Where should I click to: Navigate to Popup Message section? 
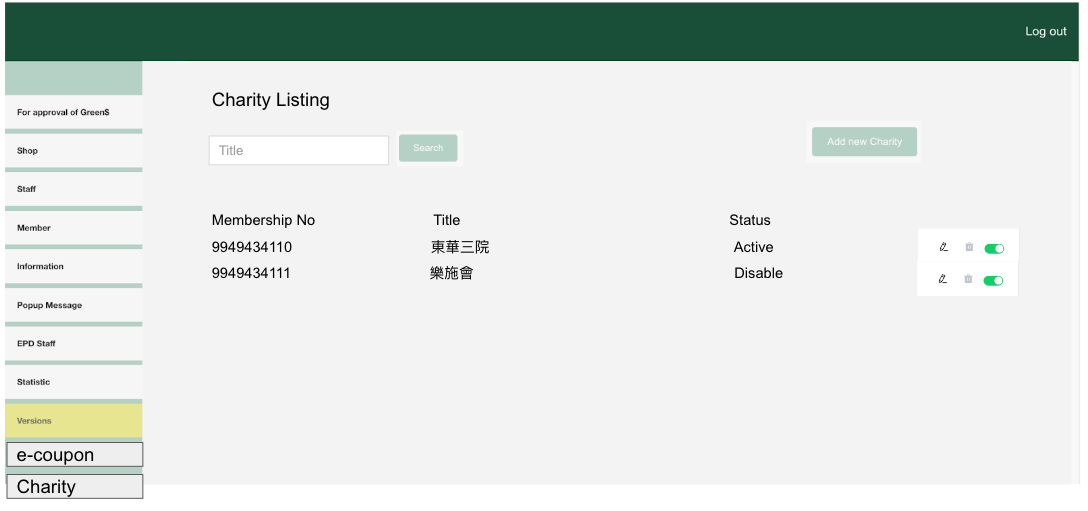click(x=73, y=305)
